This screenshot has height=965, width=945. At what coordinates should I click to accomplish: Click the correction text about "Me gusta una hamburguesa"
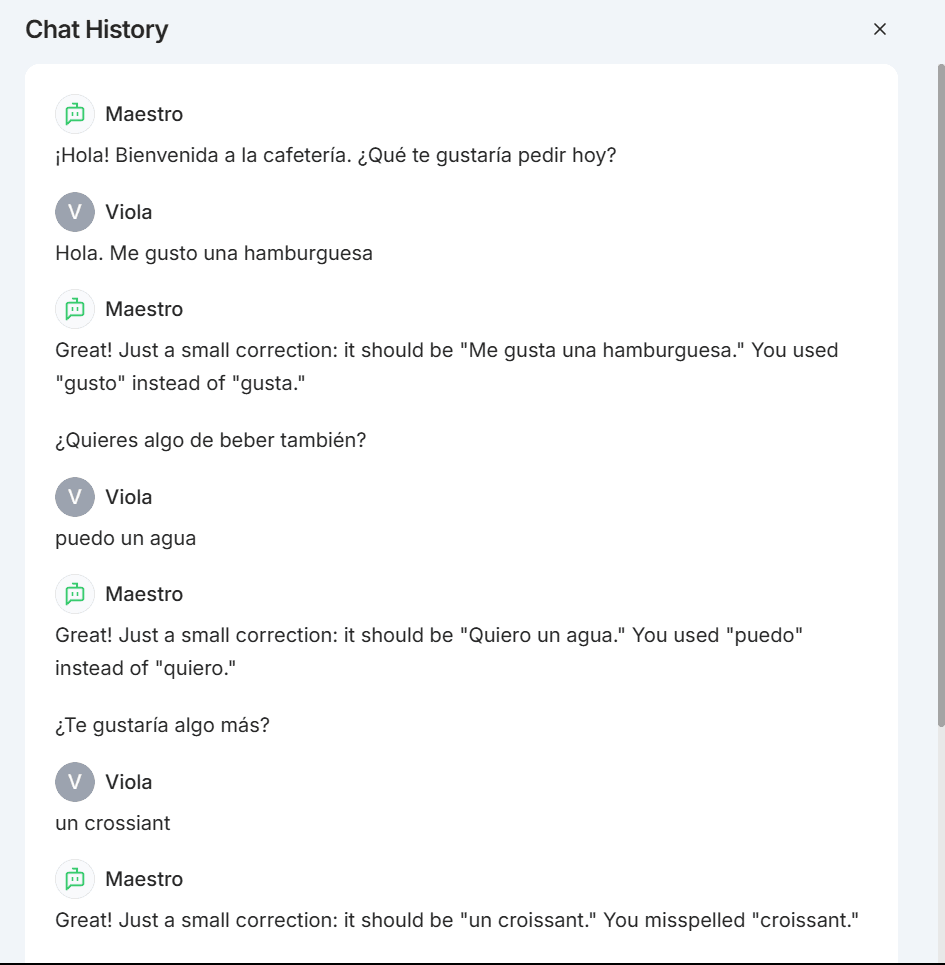tap(447, 367)
